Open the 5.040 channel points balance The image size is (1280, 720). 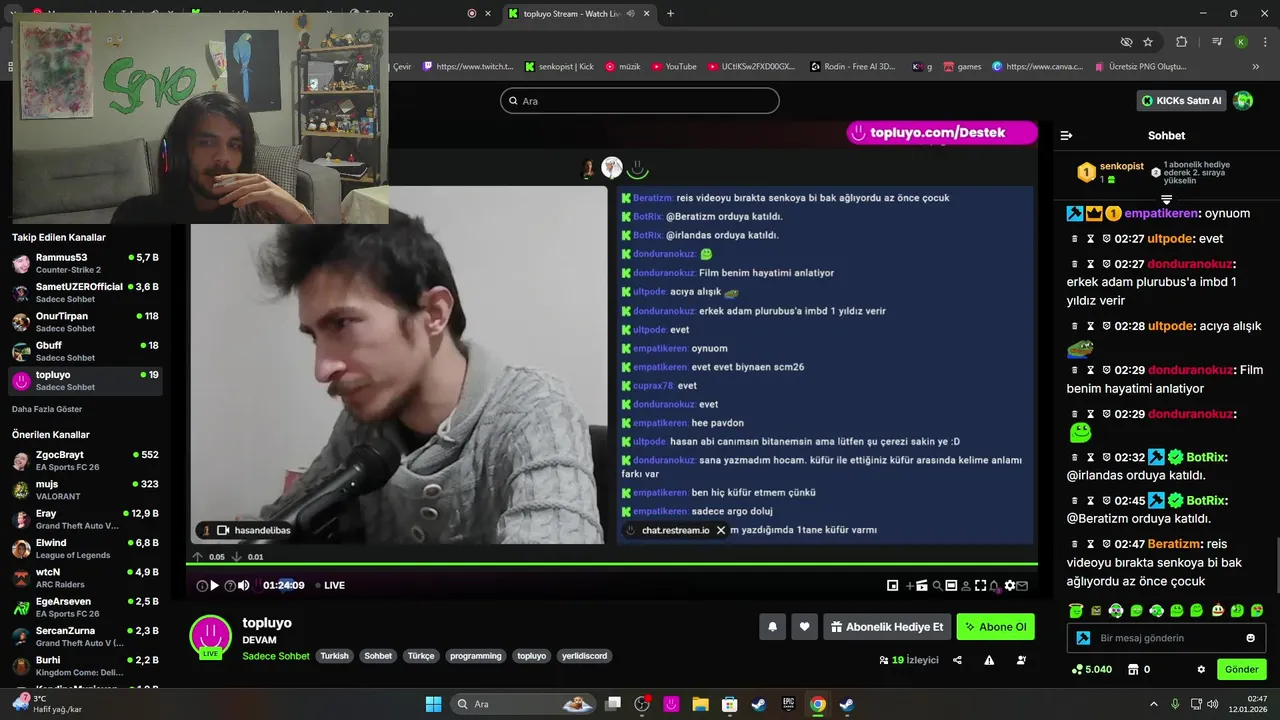[1091, 669]
